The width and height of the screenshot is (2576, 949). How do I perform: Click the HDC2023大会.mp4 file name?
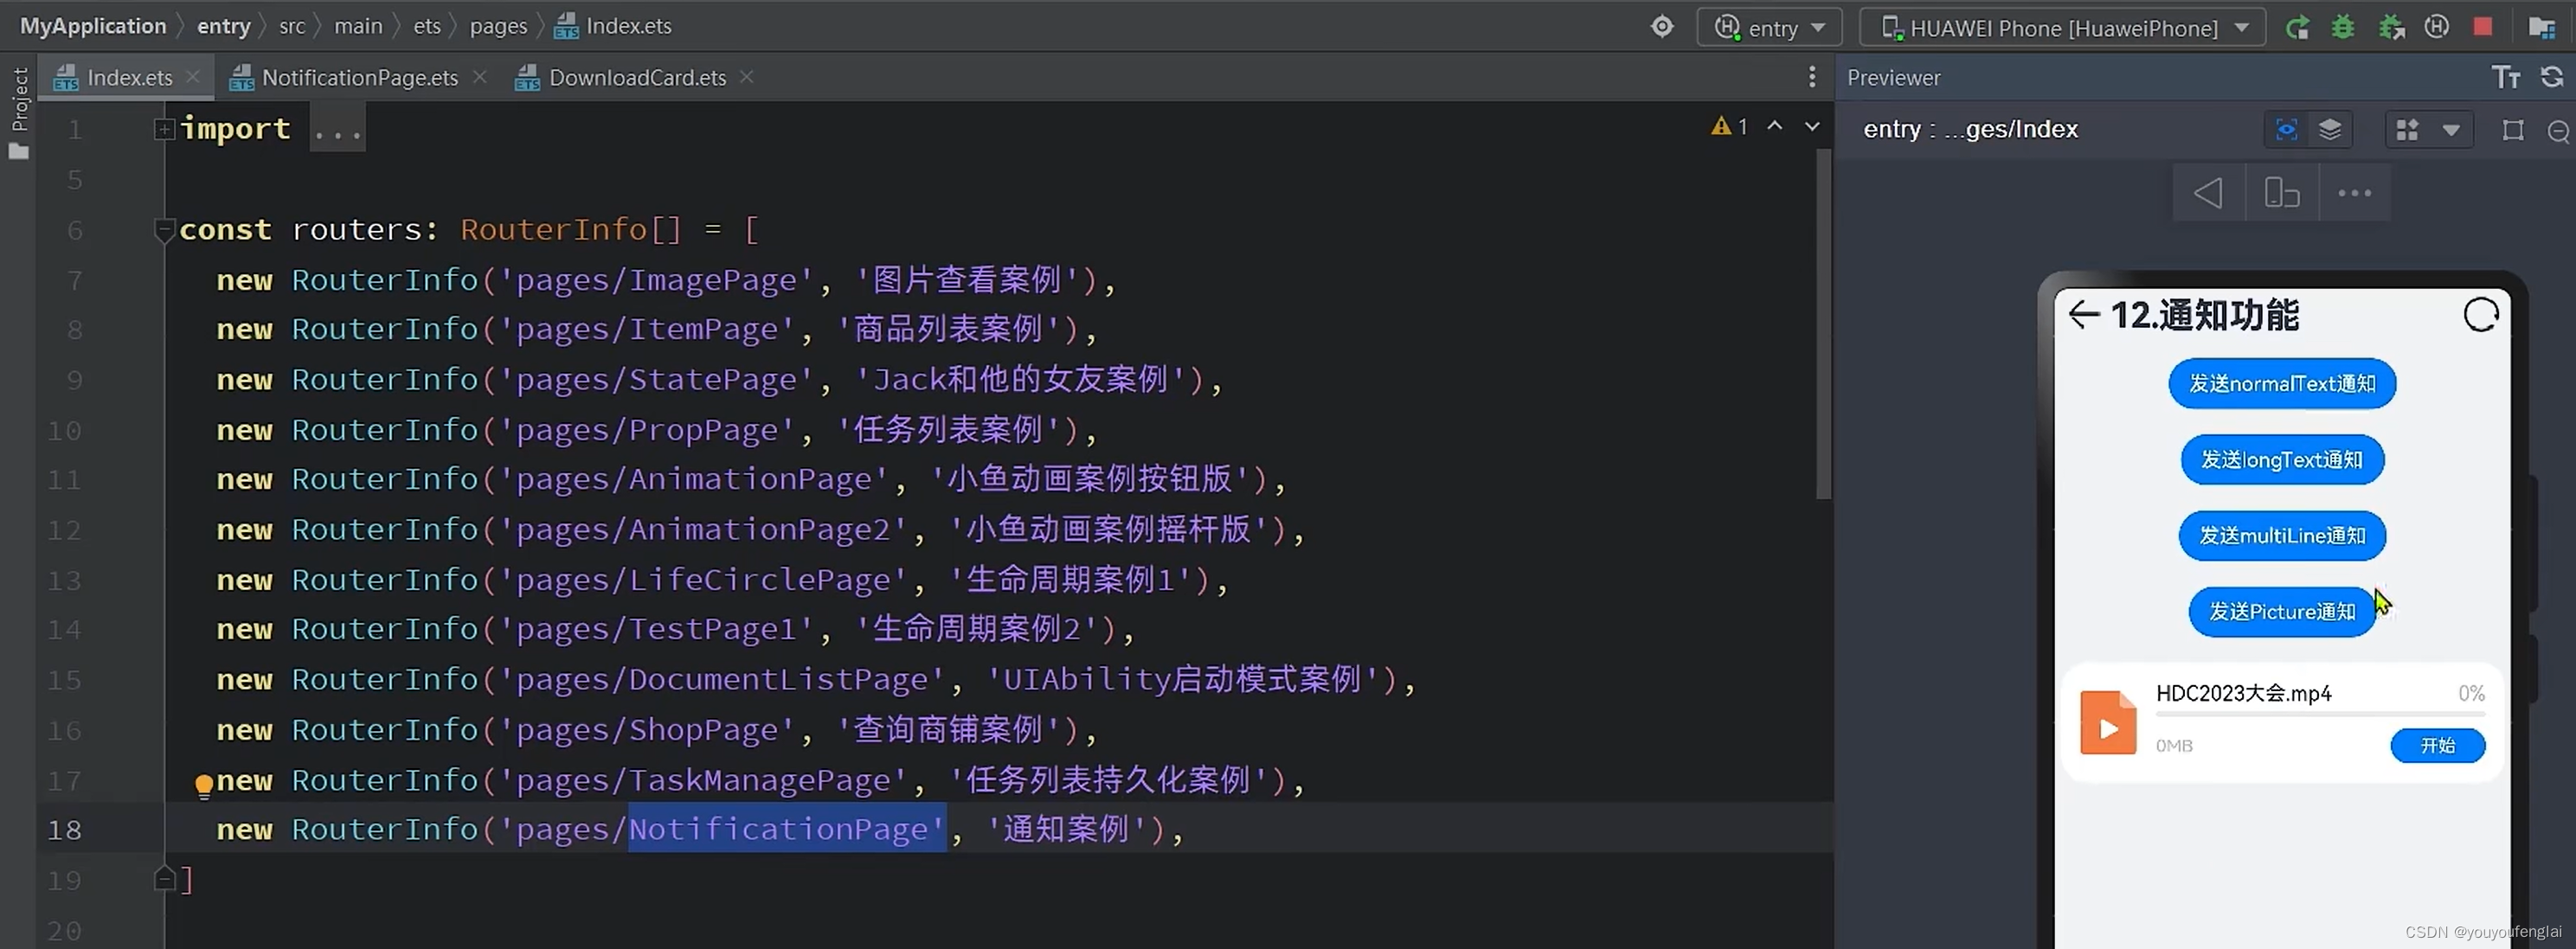(x=2243, y=693)
